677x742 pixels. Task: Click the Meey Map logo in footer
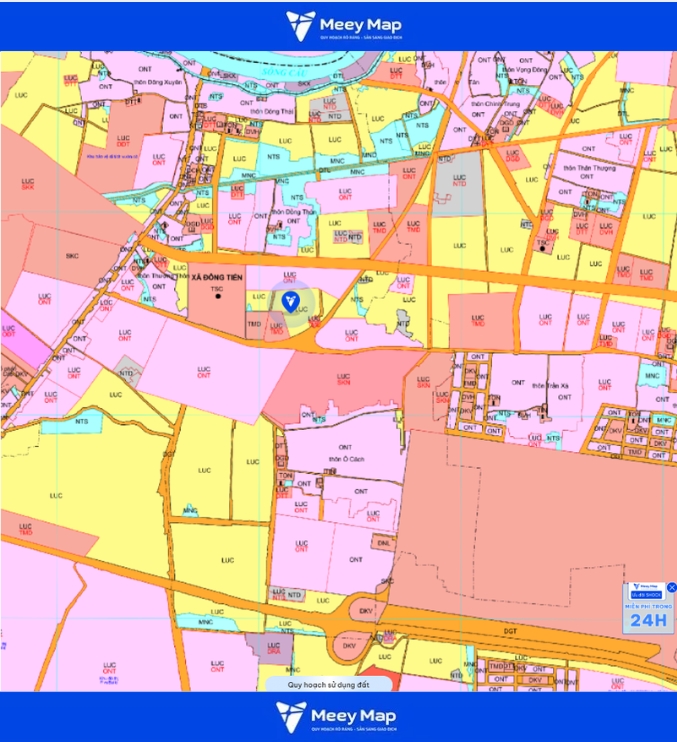(336, 716)
